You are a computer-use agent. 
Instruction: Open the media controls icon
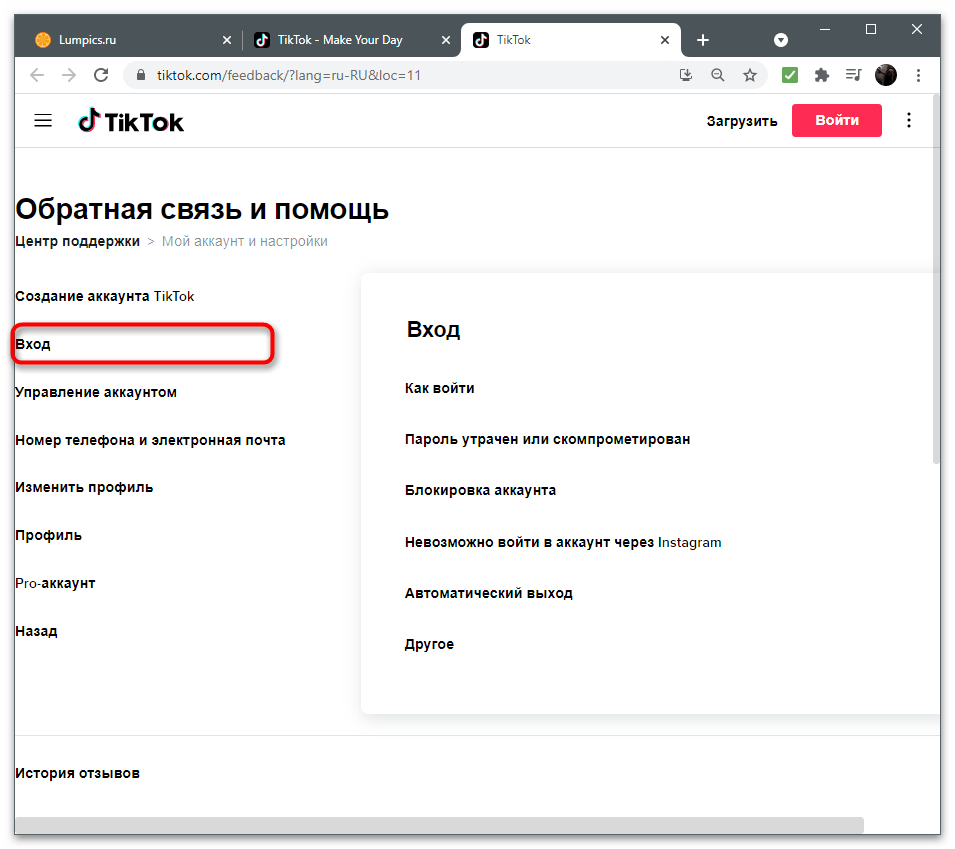pyautogui.click(x=853, y=75)
